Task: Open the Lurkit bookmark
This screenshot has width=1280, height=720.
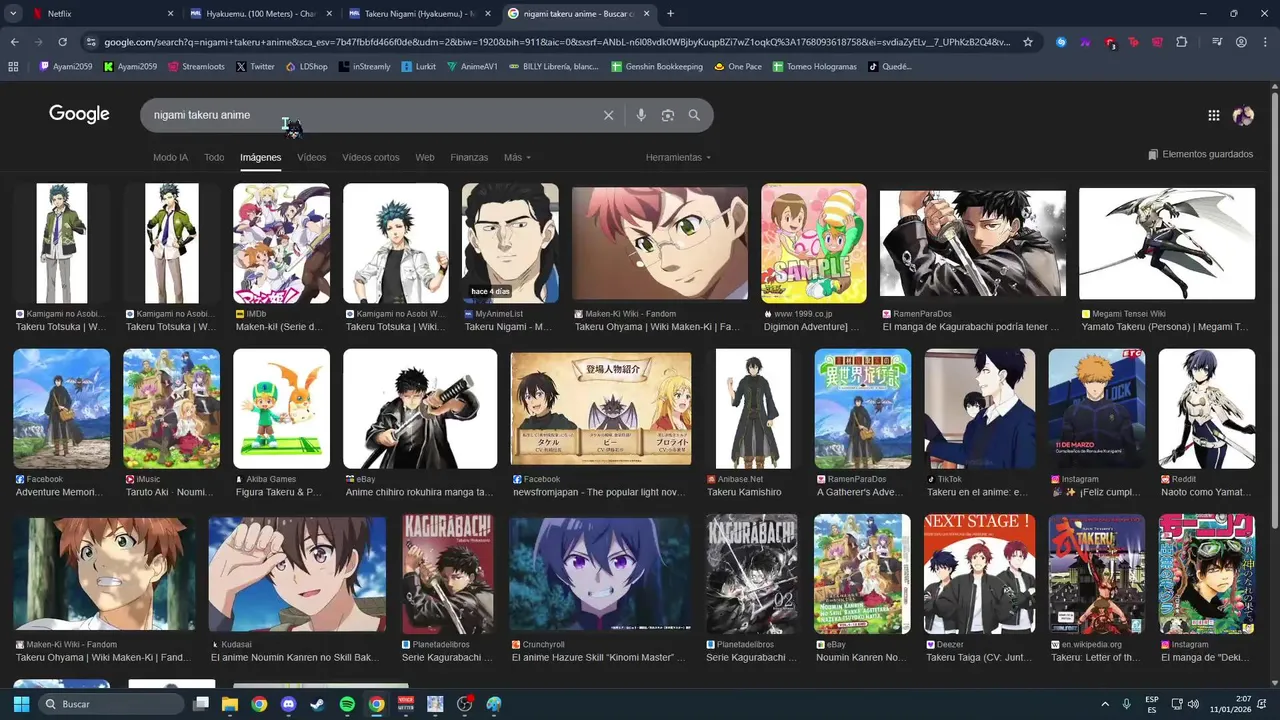Action: click(x=419, y=67)
